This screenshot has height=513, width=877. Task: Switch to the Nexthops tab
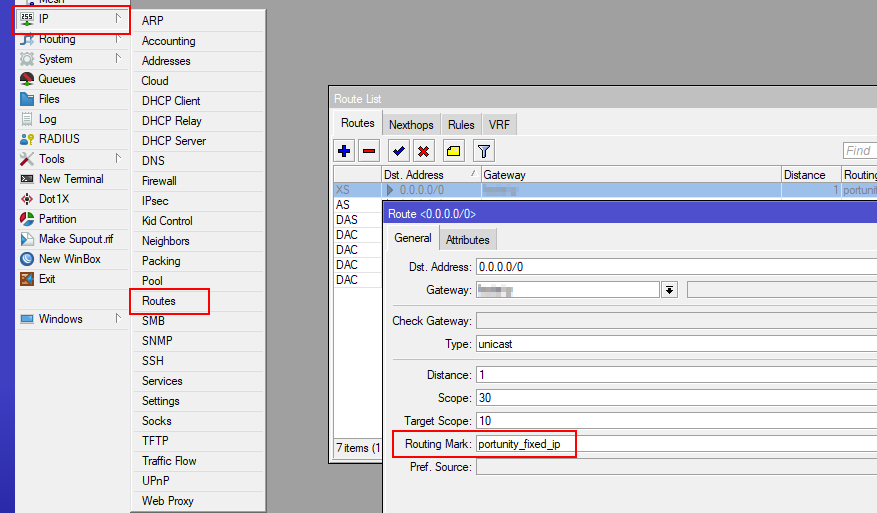pyautogui.click(x=411, y=125)
